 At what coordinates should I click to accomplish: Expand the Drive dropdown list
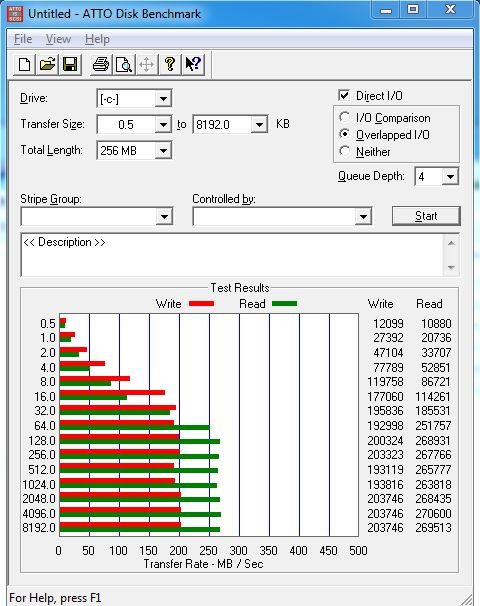[163, 99]
